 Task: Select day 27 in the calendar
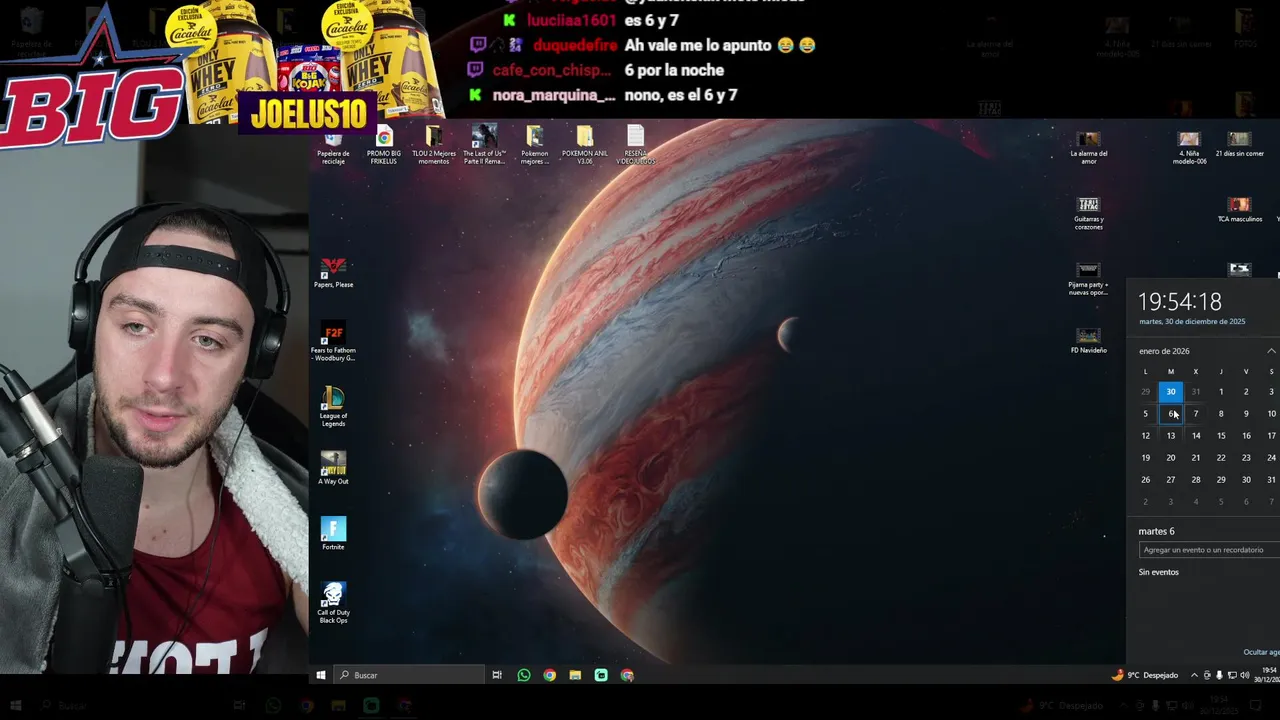[x=1171, y=480]
